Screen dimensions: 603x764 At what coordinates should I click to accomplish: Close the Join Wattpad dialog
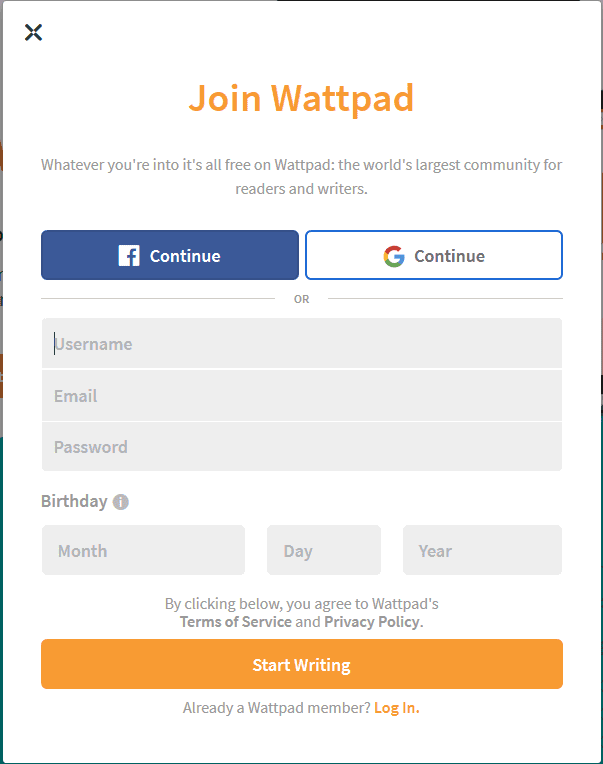coord(33,33)
